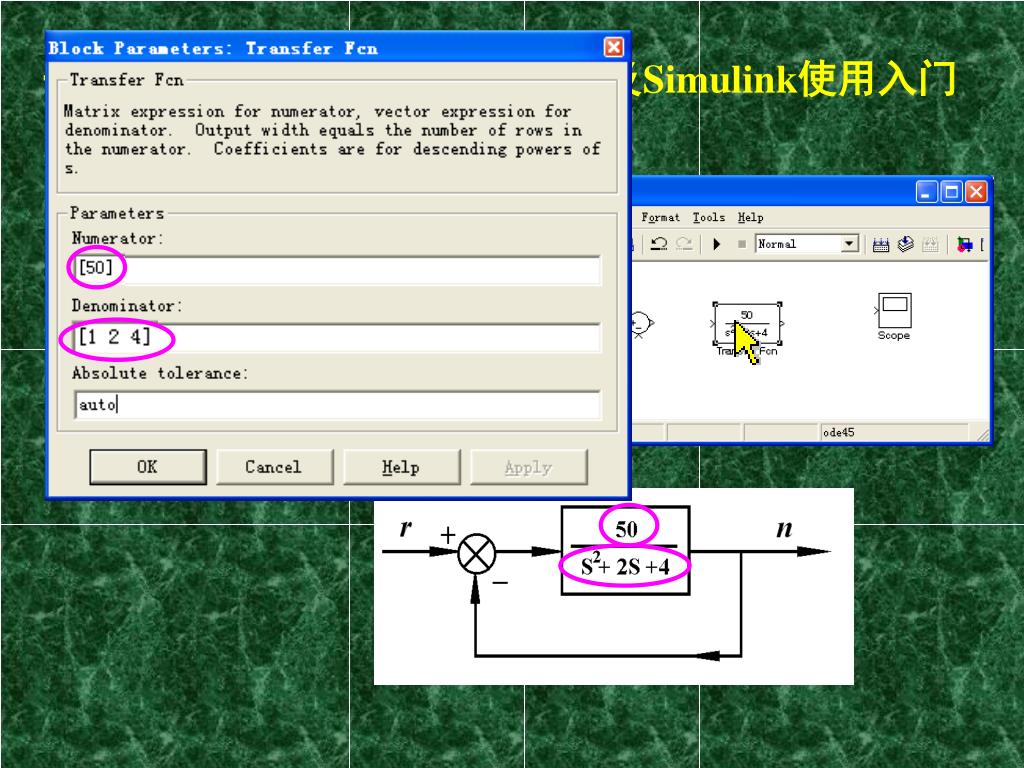Click the greyed Apply button
The width and height of the screenshot is (1024, 768).
[x=528, y=467]
